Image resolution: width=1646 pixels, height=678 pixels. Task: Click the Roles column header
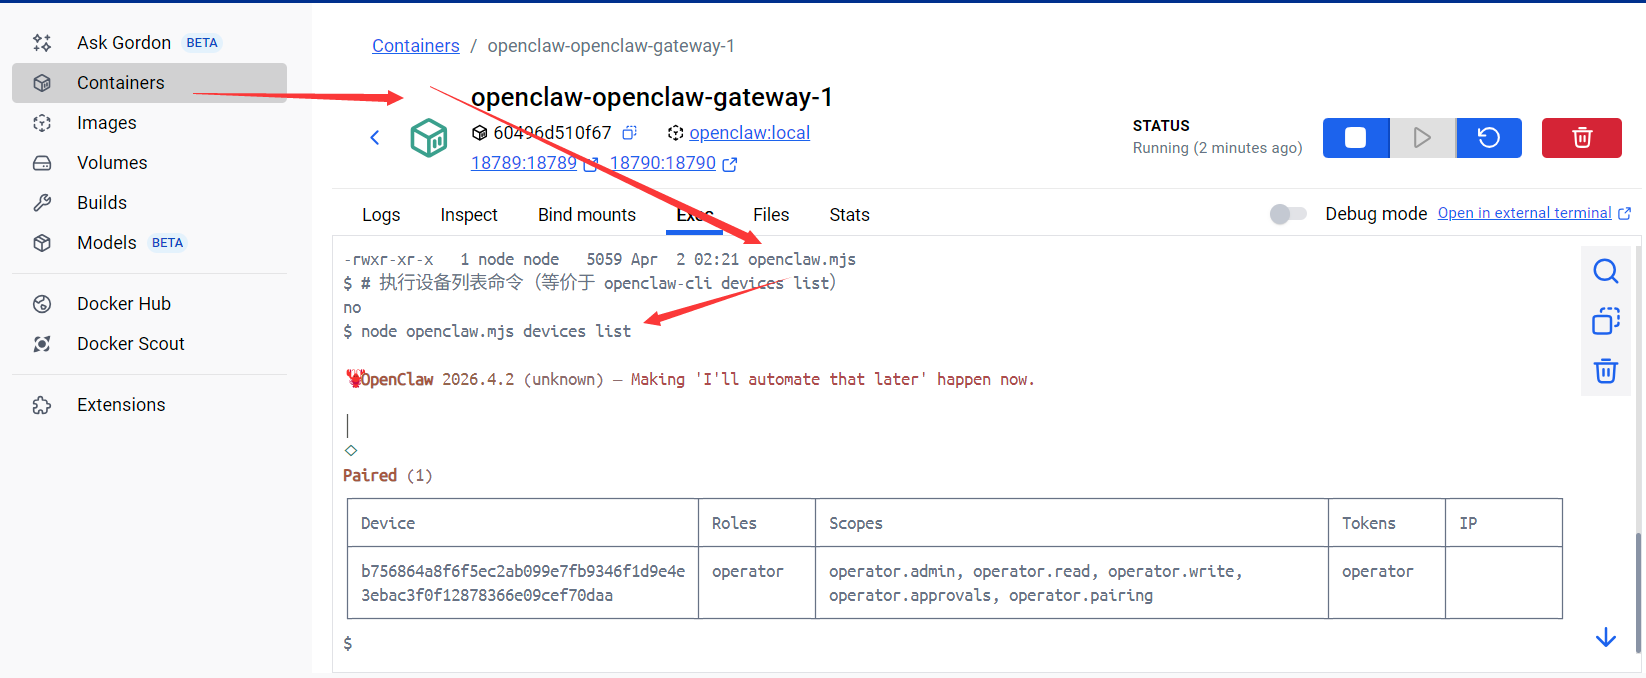757,523
